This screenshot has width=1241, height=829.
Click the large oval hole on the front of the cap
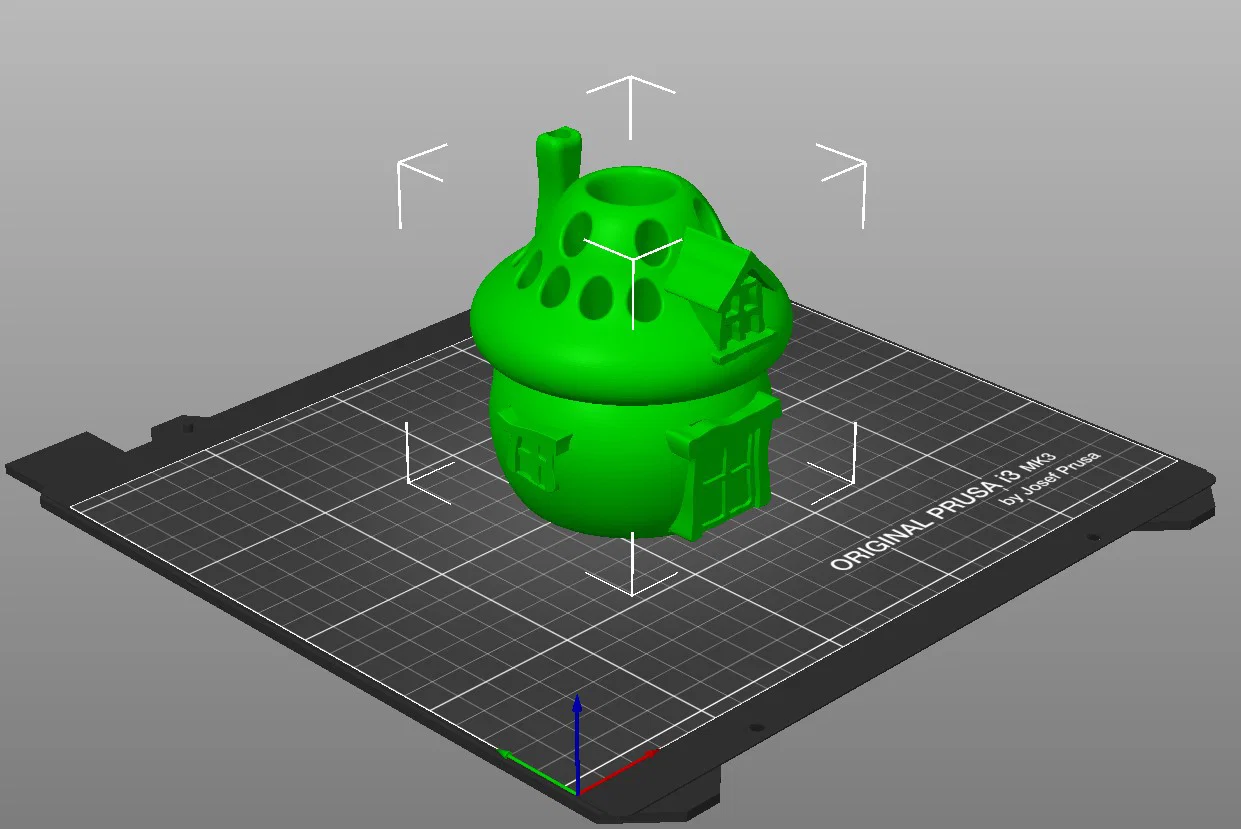(x=597, y=296)
